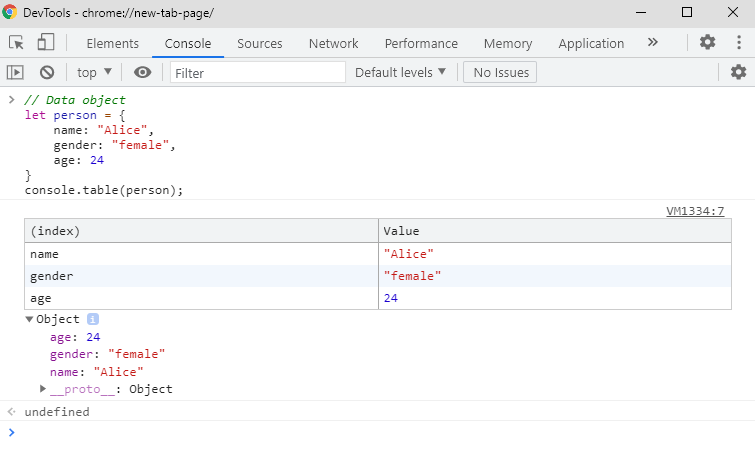Switch to the Network tab
The width and height of the screenshot is (755, 449).
pos(333,43)
